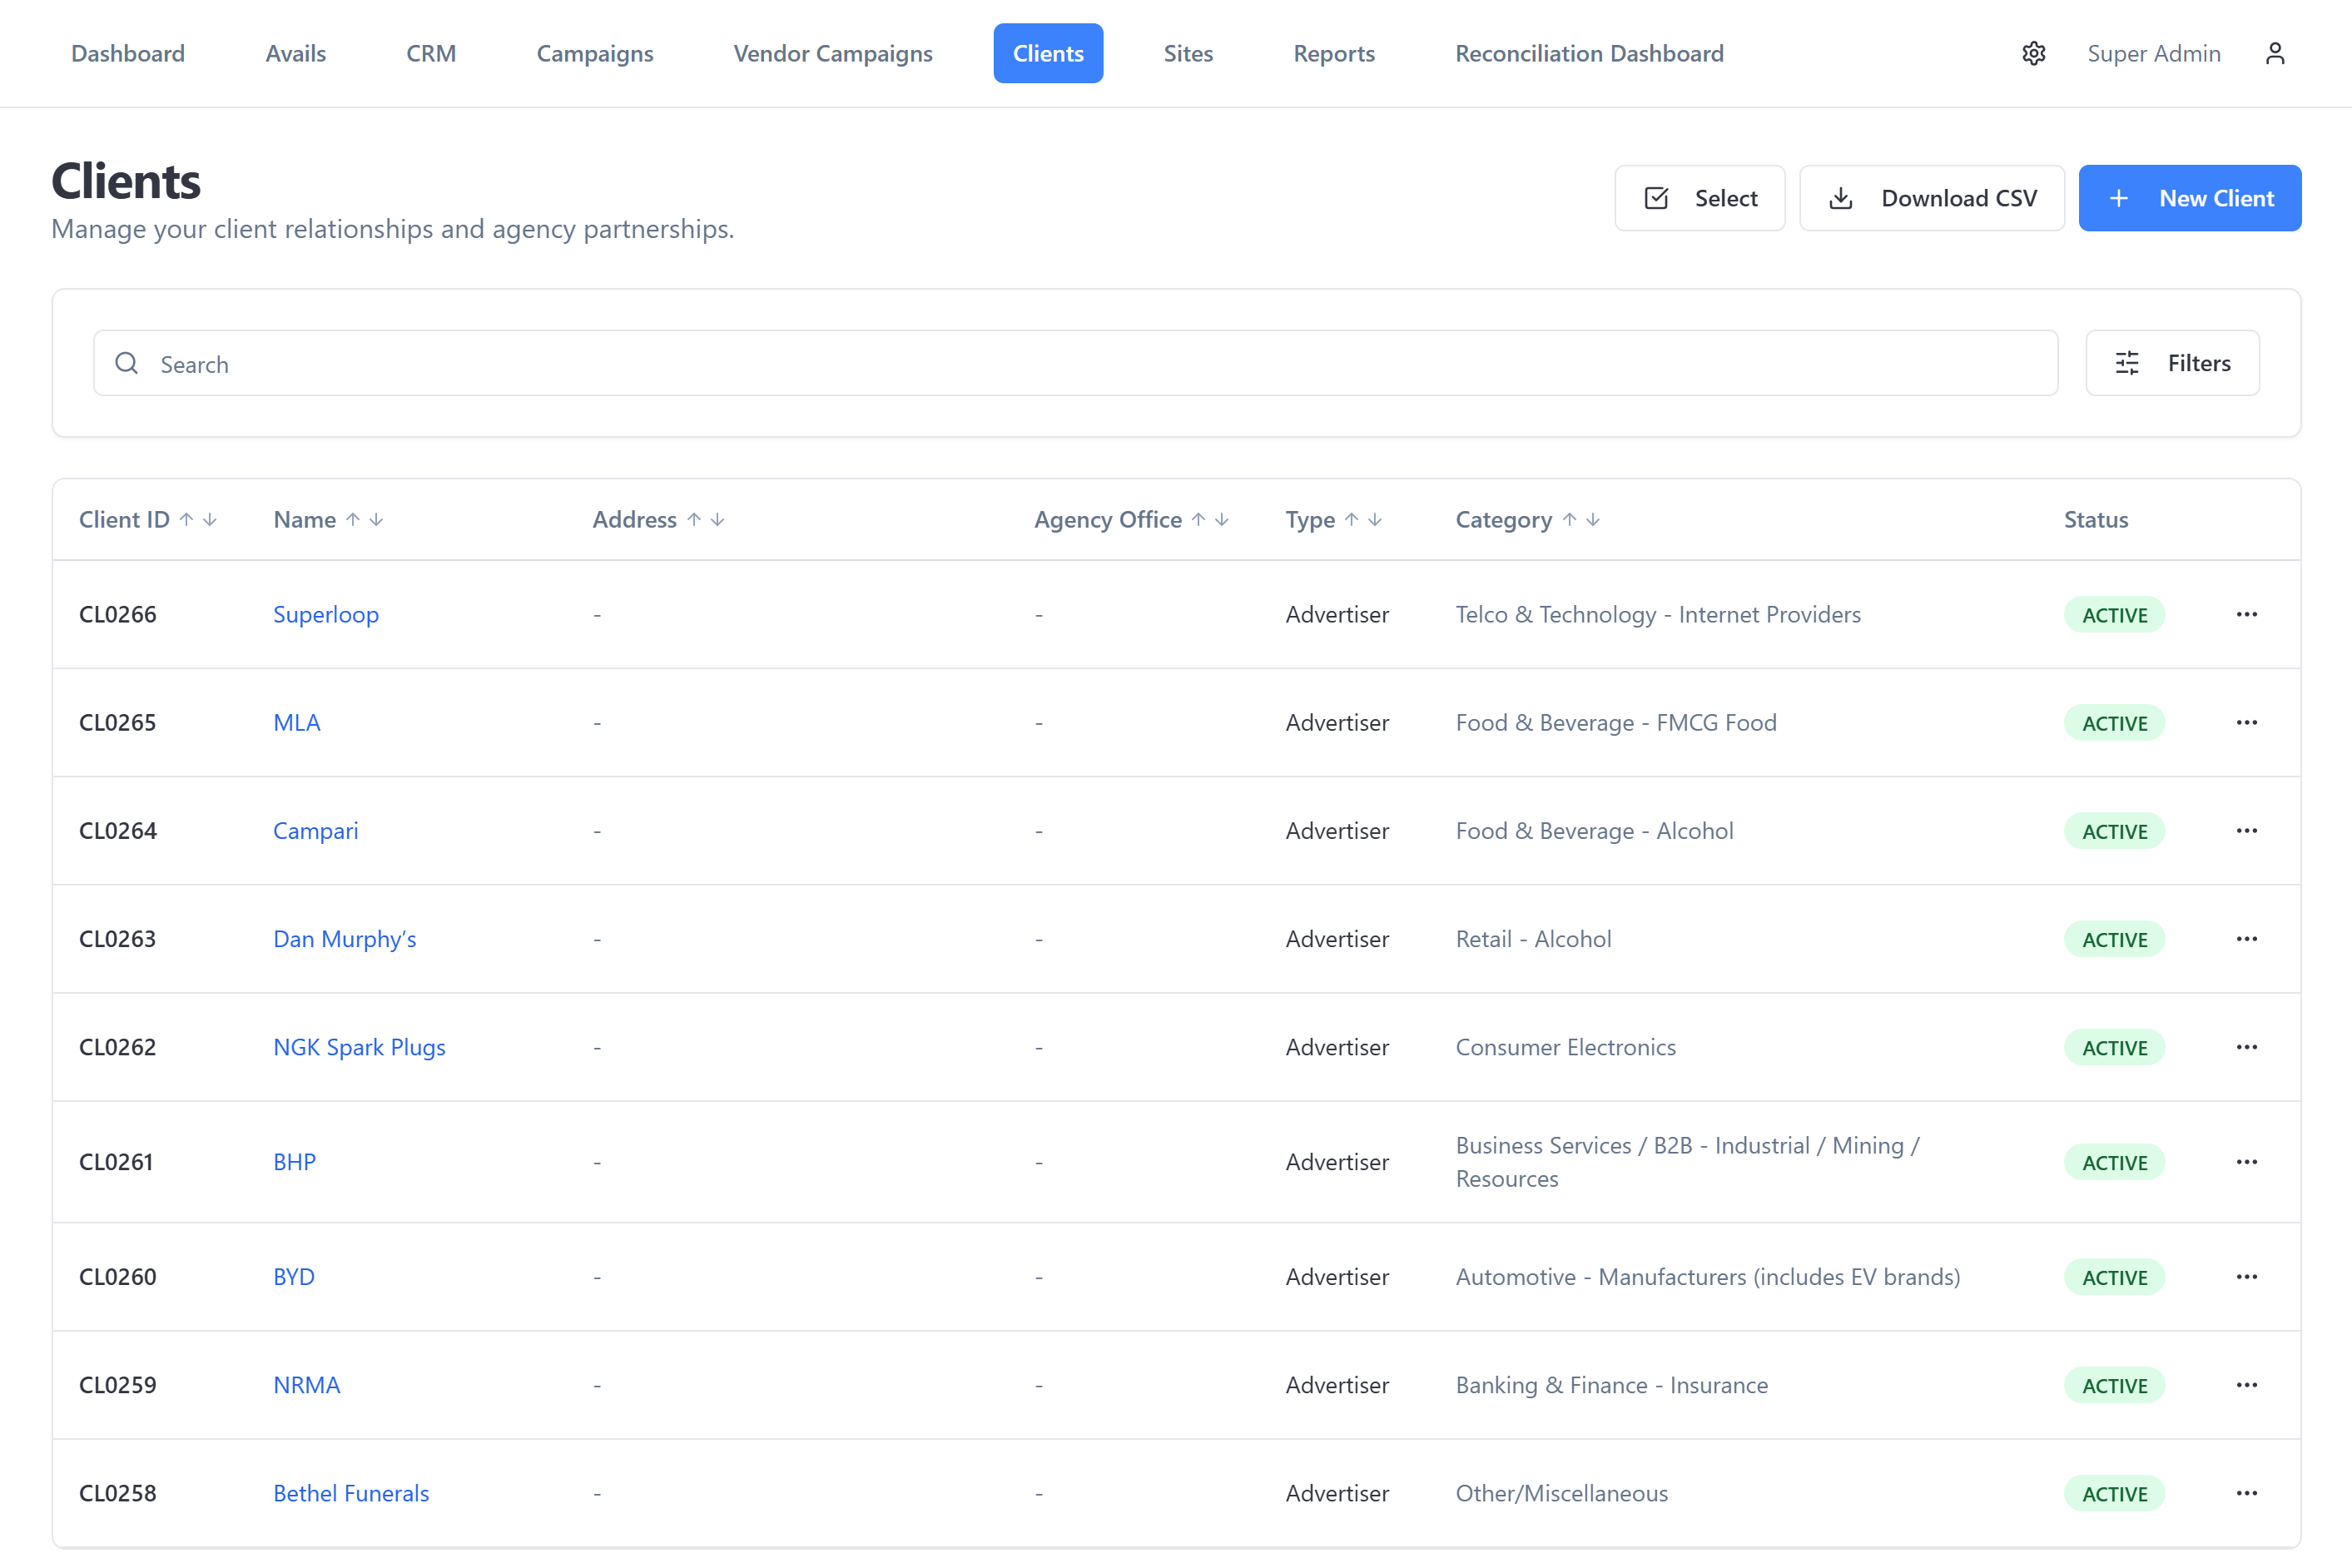Sort Name descending arrow
This screenshot has width=2352, height=1568.
point(377,519)
